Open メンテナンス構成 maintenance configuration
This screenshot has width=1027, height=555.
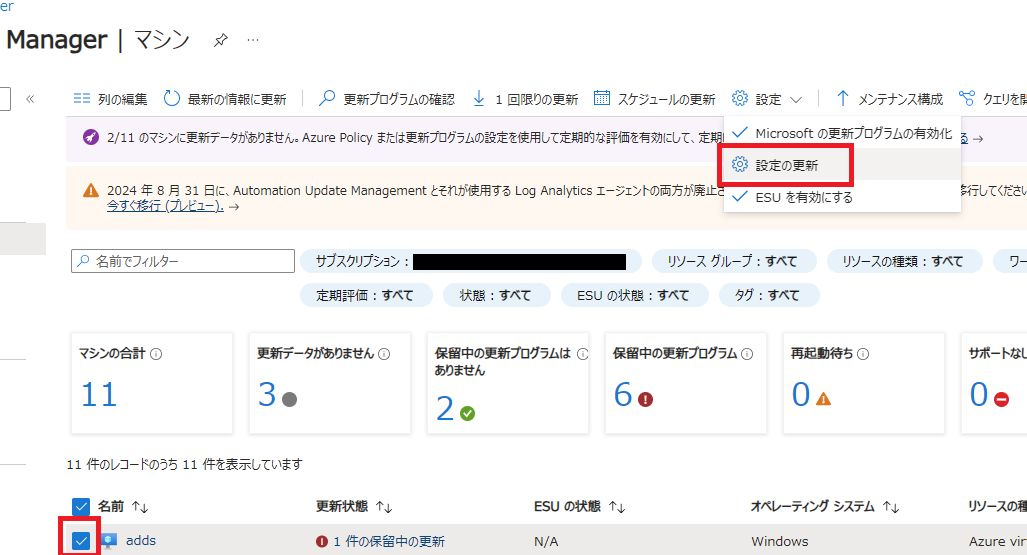point(889,99)
